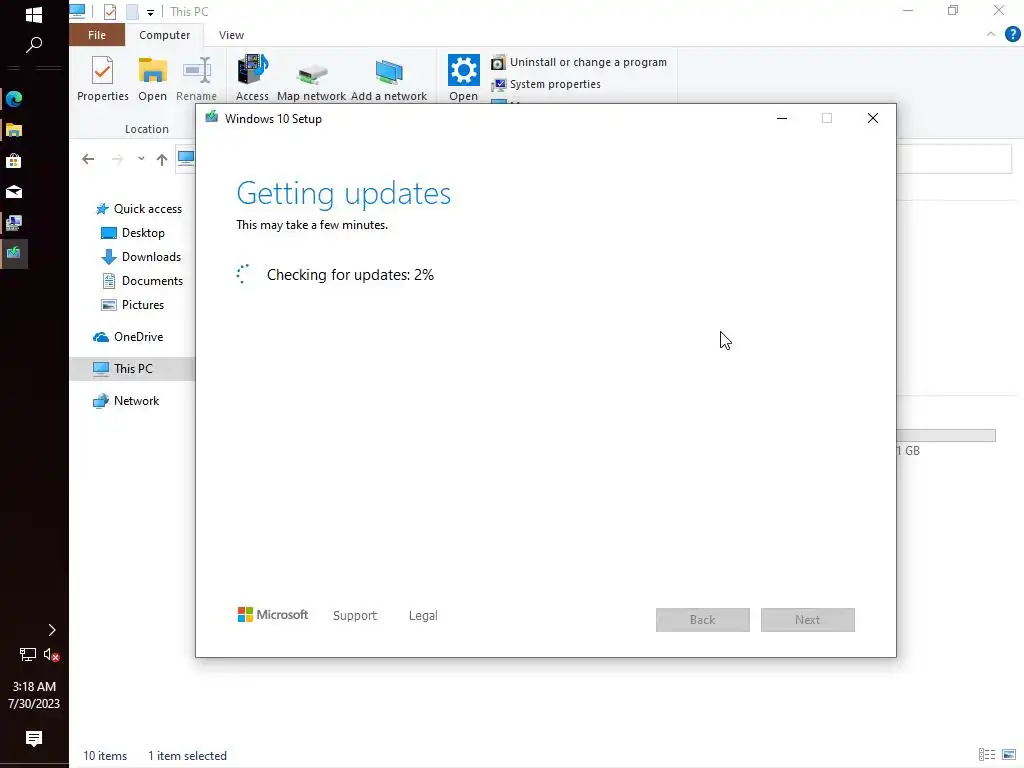
Task: Switch to the View ribbon tab
Action: pos(231,35)
